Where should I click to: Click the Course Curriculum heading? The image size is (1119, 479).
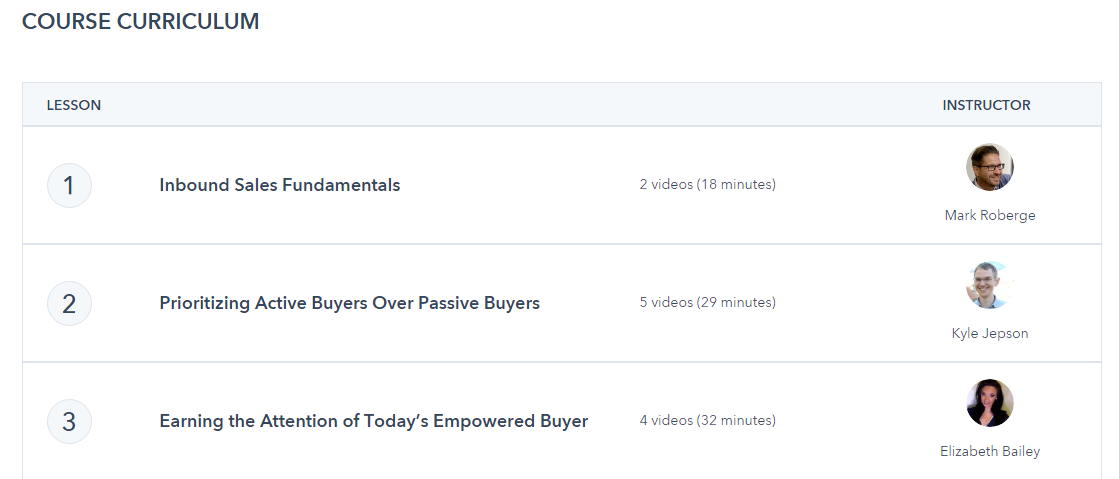coord(140,22)
